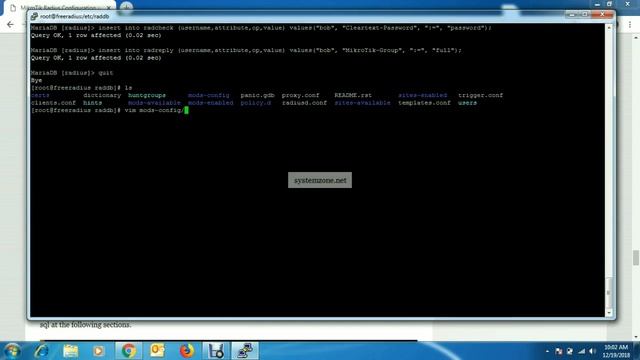Click 'trigger.conf' in the terminal listing
The width and height of the screenshot is (640, 360).
point(480,95)
